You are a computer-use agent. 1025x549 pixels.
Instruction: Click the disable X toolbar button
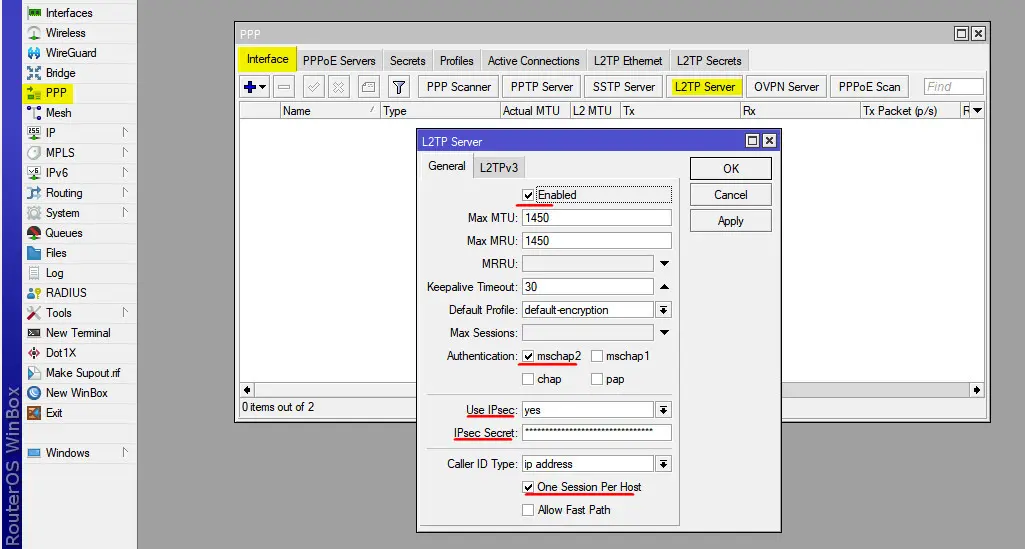pos(338,87)
